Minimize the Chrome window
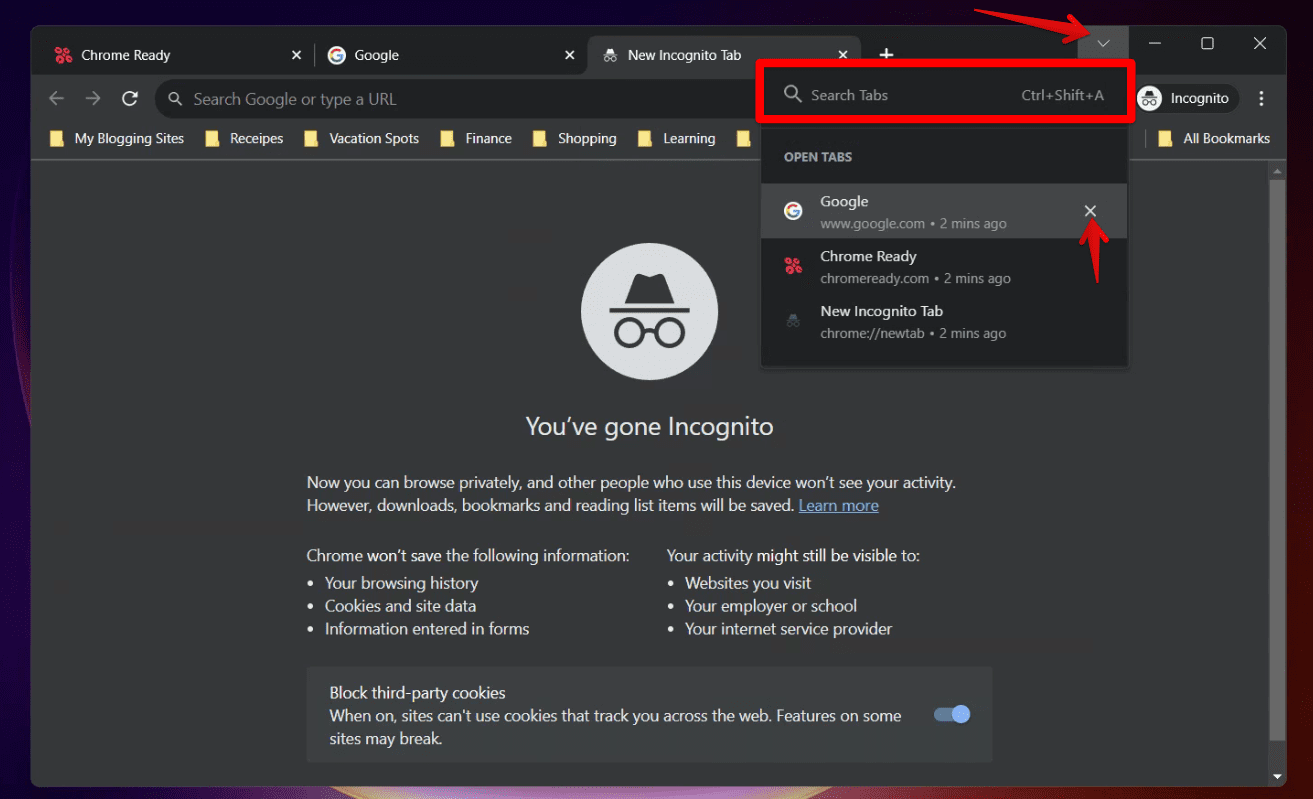 pyautogui.click(x=1155, y=43)
